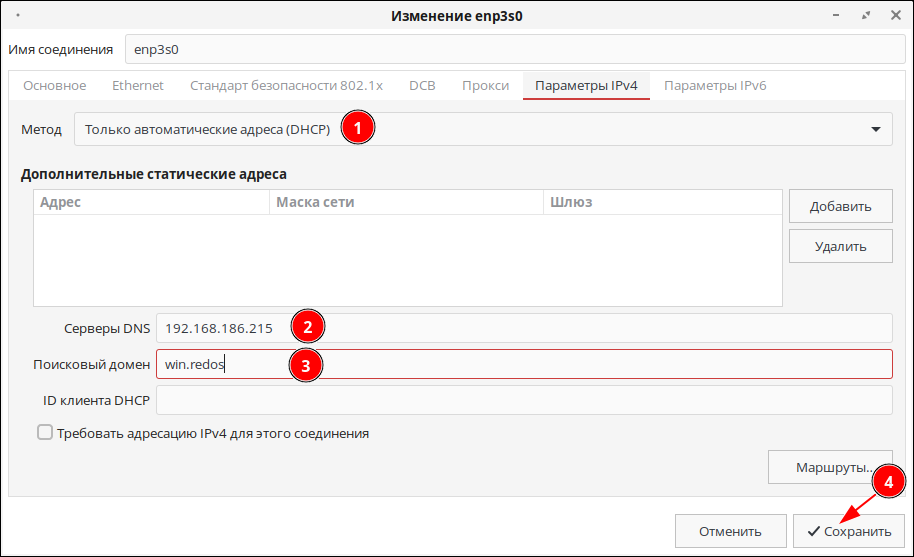This screenshot has width=914, height=557.
Task: Select the Стандарт безопасности 802.1x tab
Action: [x=286, y=86]
